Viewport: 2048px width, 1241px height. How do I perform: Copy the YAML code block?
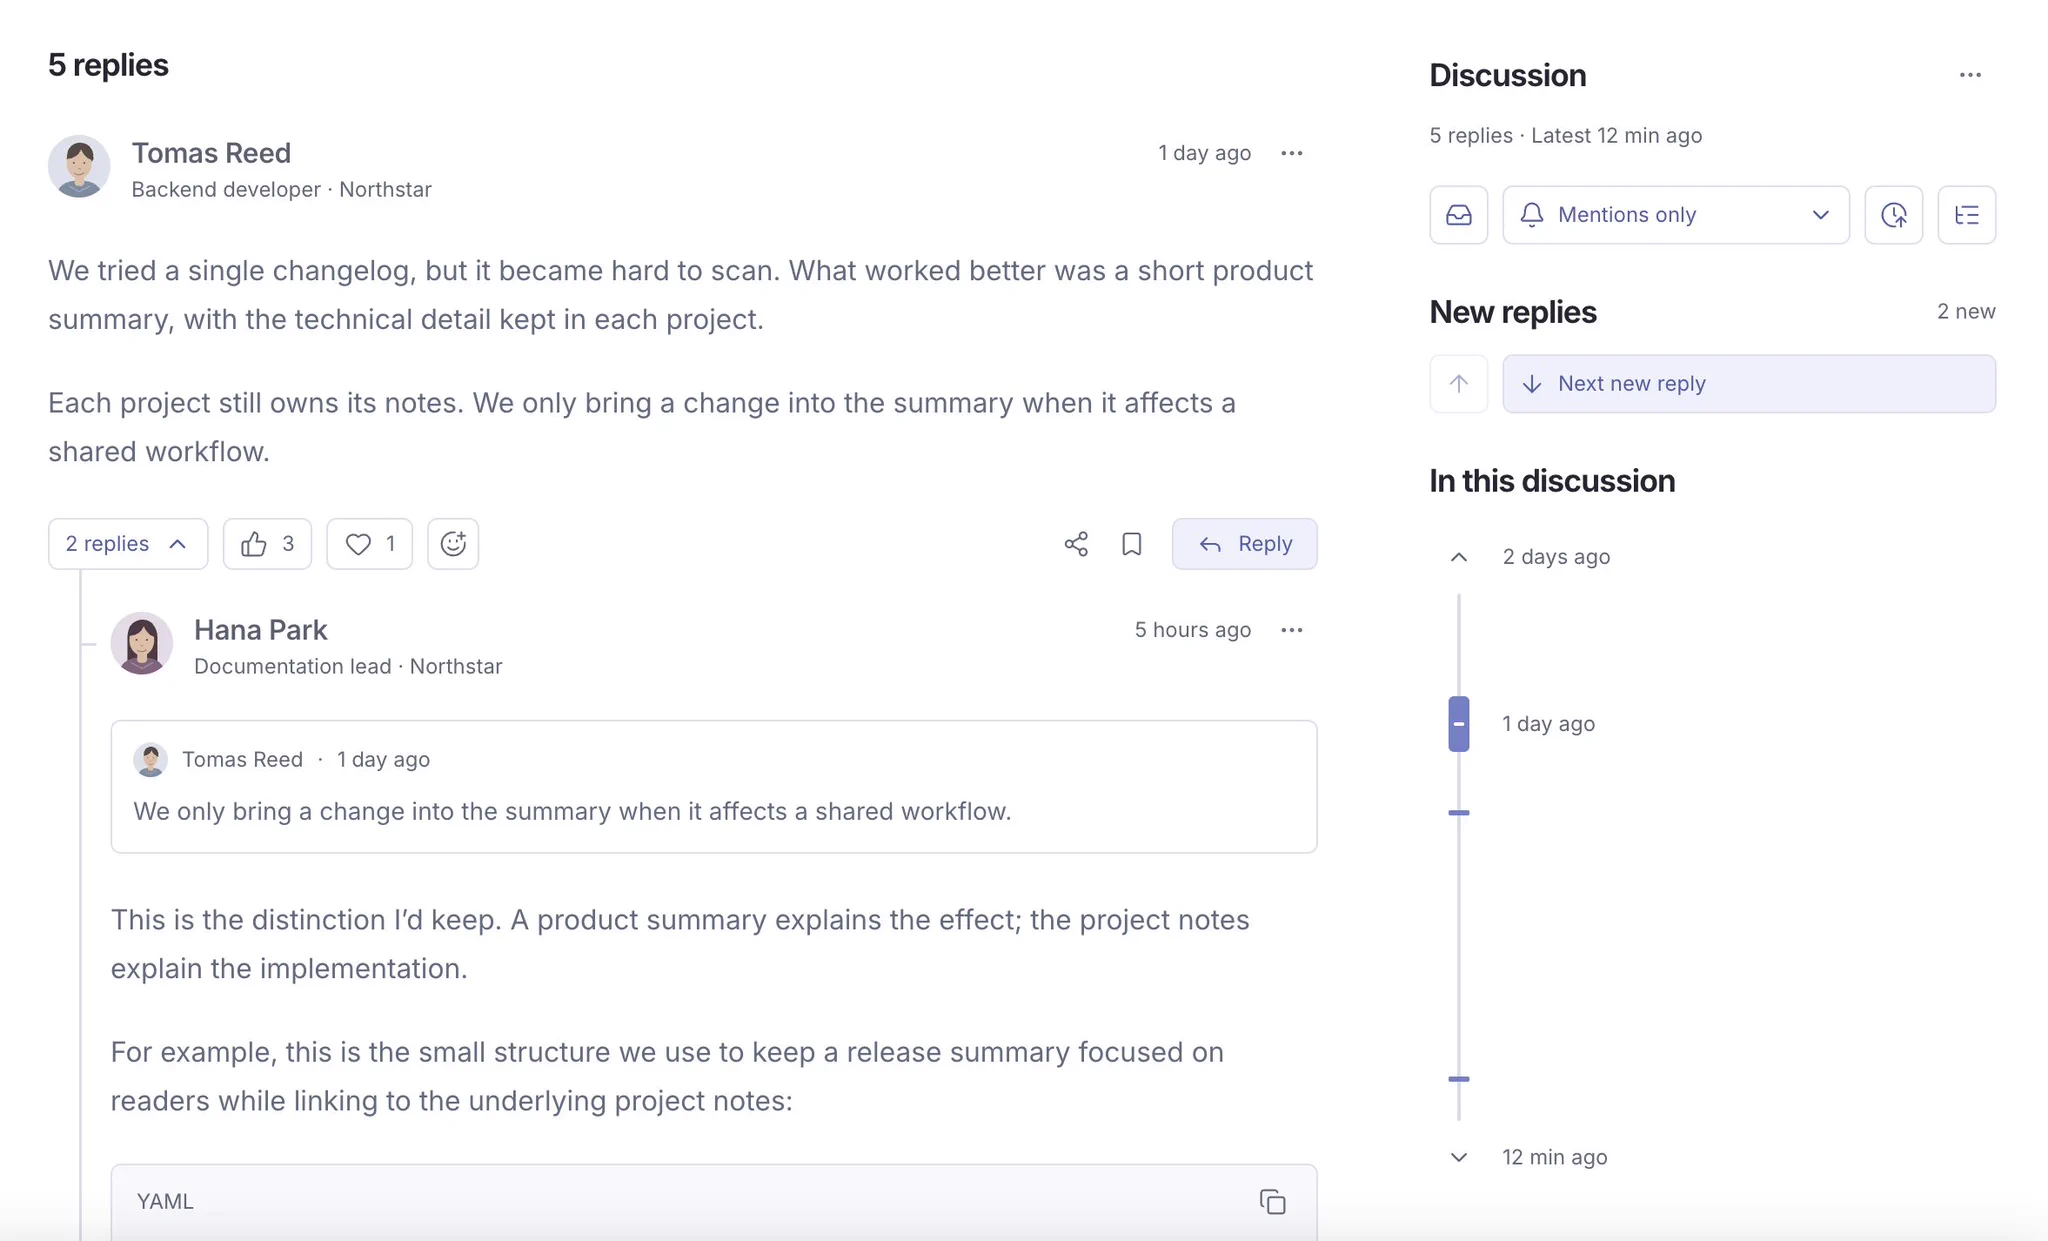pyautogui.click(x=1272, y=1201)
